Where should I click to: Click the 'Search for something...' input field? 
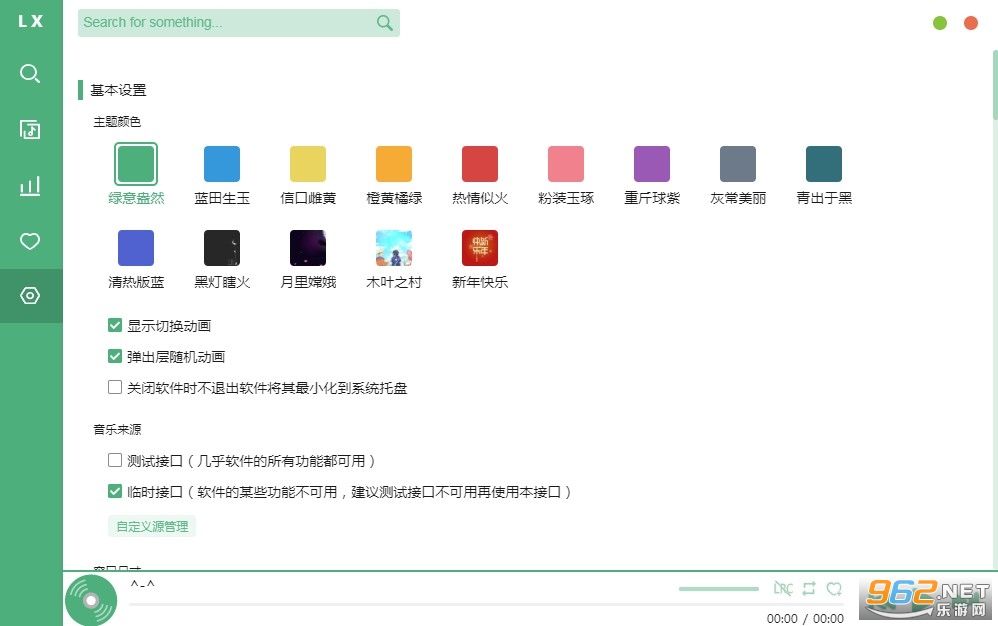225,23
